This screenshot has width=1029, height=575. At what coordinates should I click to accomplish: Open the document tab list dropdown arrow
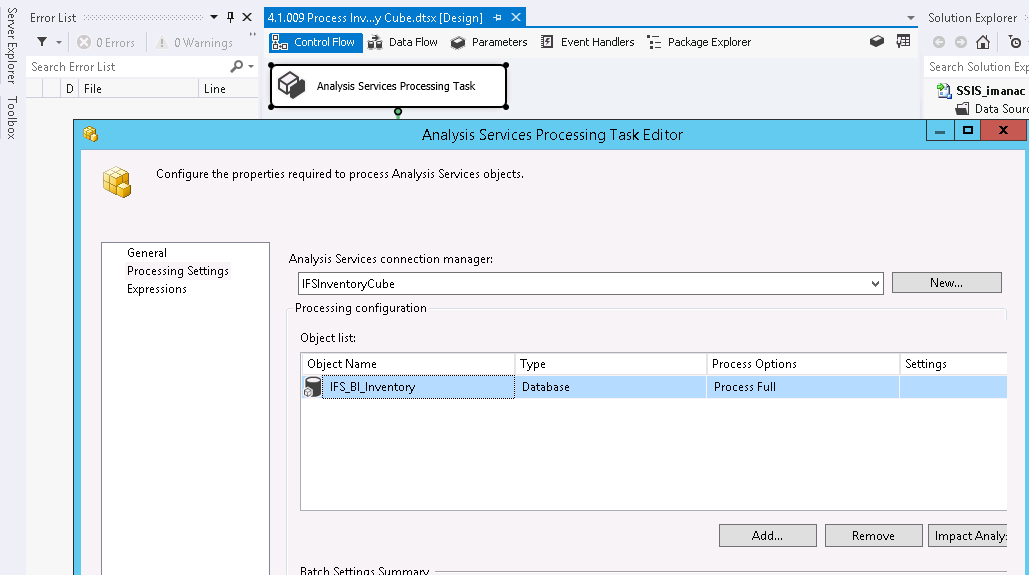910,18
